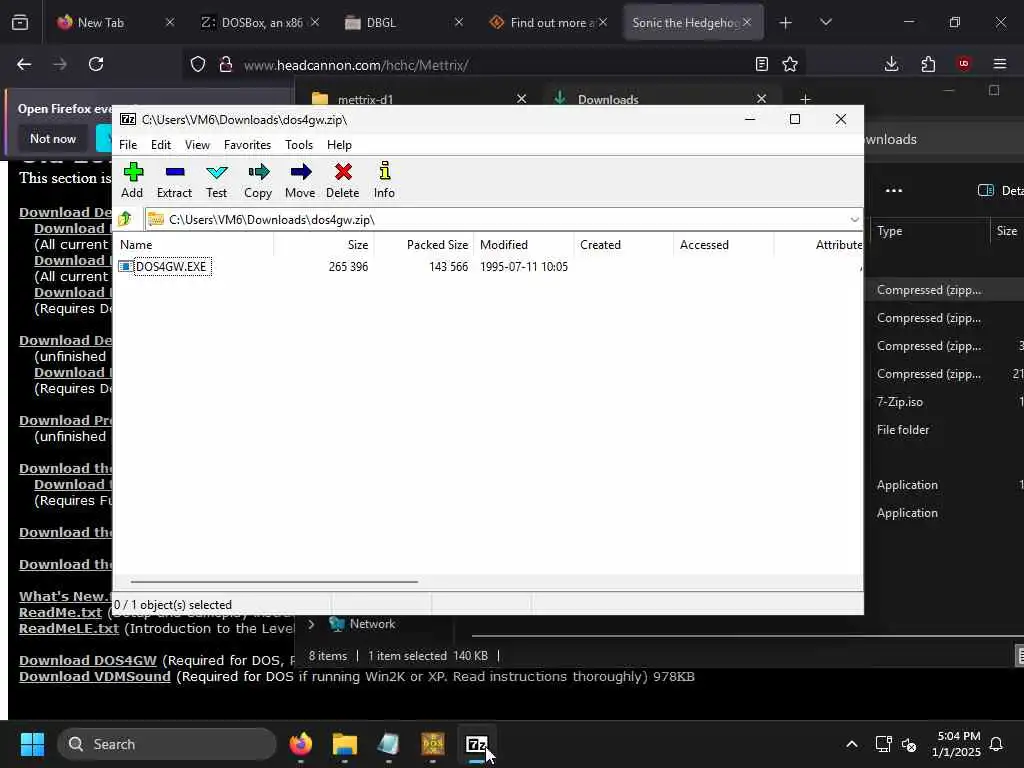Open Firefox recent browsing view icon

(x=20, y=22)
